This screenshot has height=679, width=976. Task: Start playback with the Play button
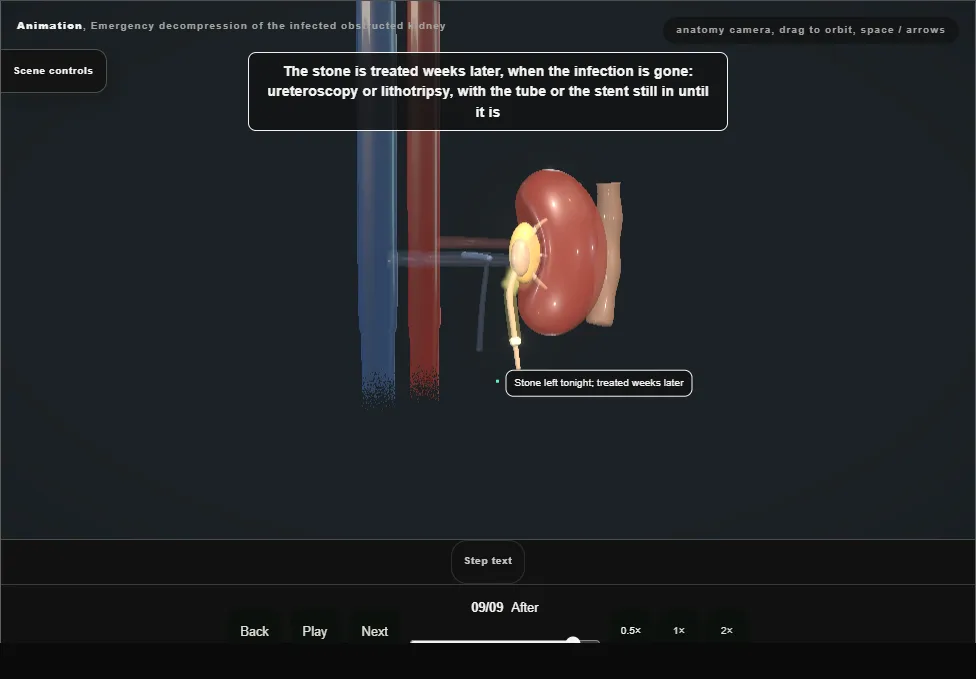[315, 631]
